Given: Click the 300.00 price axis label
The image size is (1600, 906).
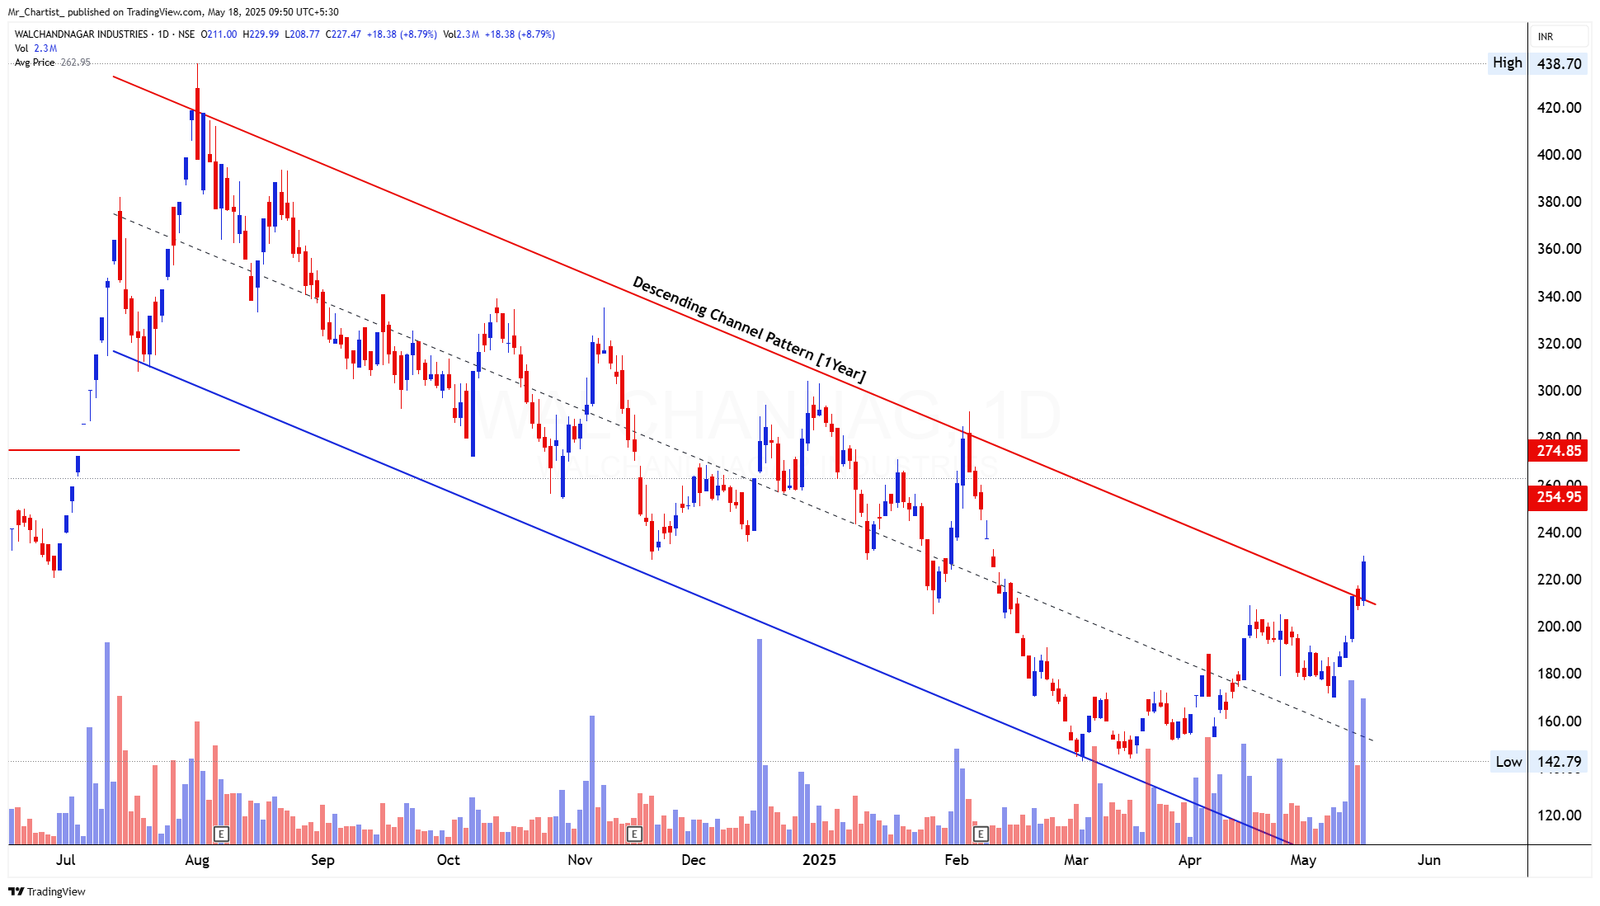Looking at the screenshot, I should [x=1559, y=391].
